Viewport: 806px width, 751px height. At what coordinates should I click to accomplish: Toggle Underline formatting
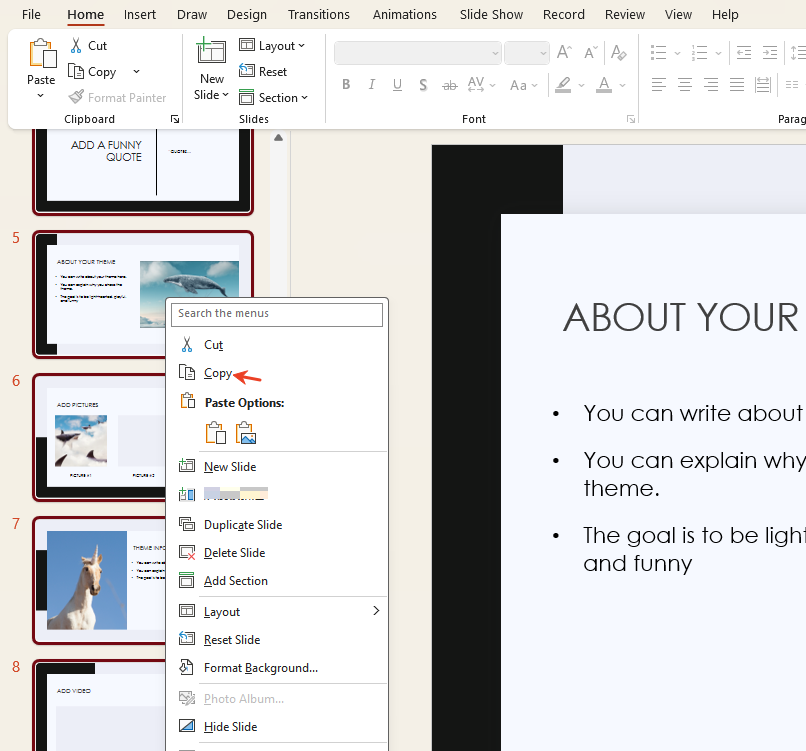pyautogui.click(x=396, y=85)
